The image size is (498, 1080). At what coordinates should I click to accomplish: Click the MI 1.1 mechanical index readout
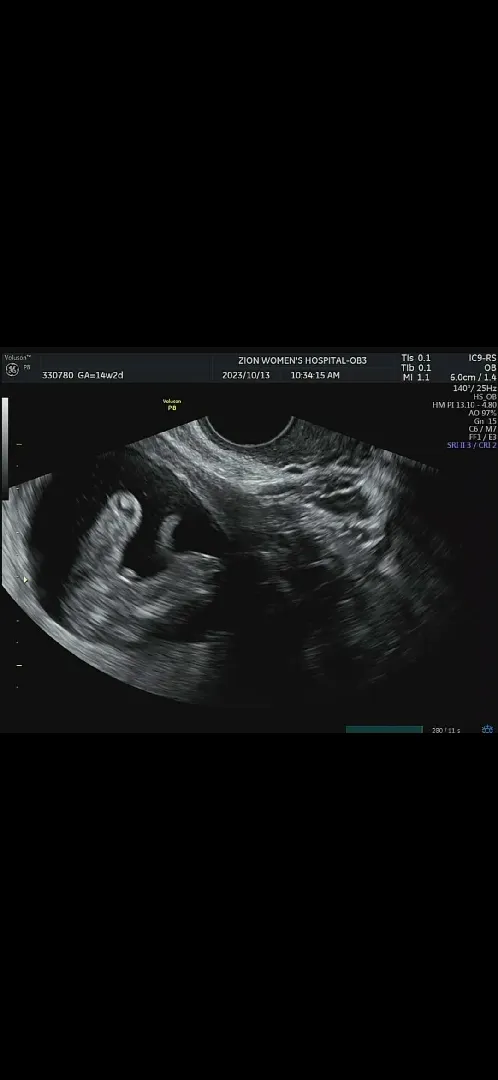(x=415, y=377)
